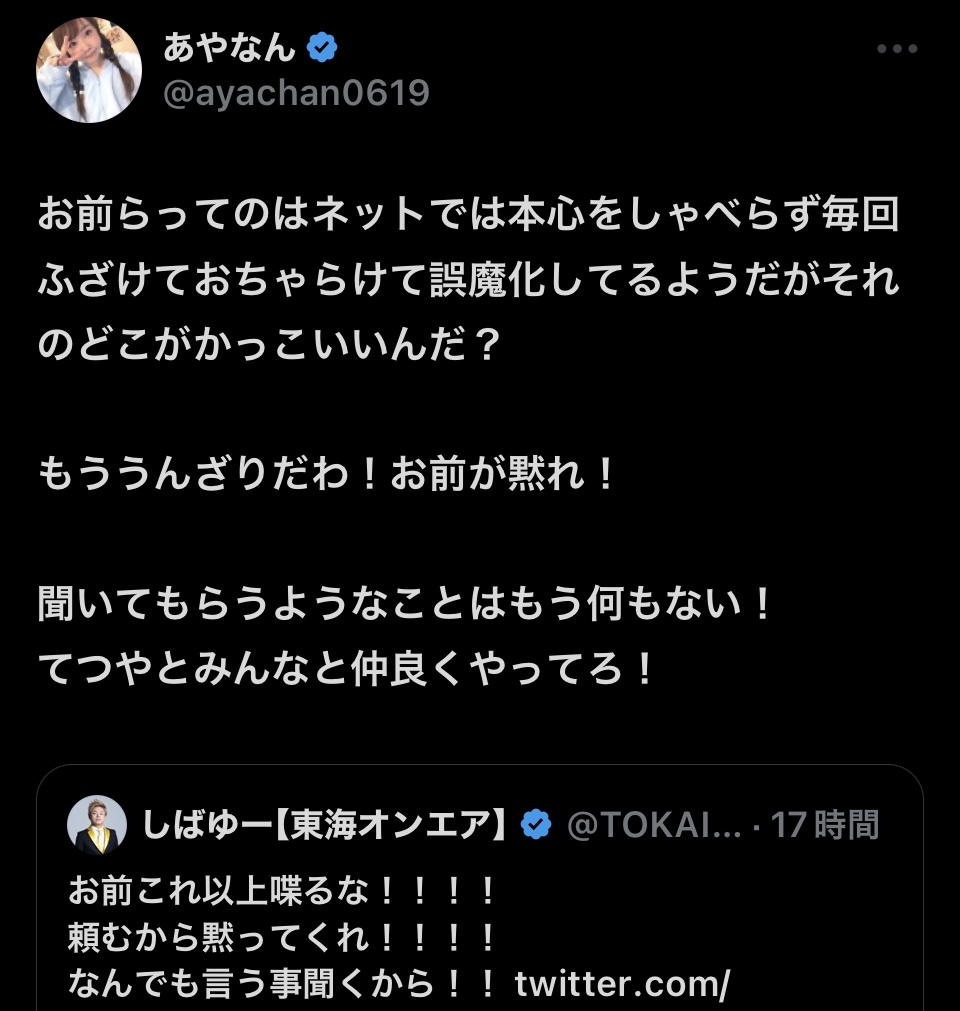Click the line てつやとみんなと仲良くやってろ！
The width and height of the screenshot is (960, 1011).
coord(346,669)
